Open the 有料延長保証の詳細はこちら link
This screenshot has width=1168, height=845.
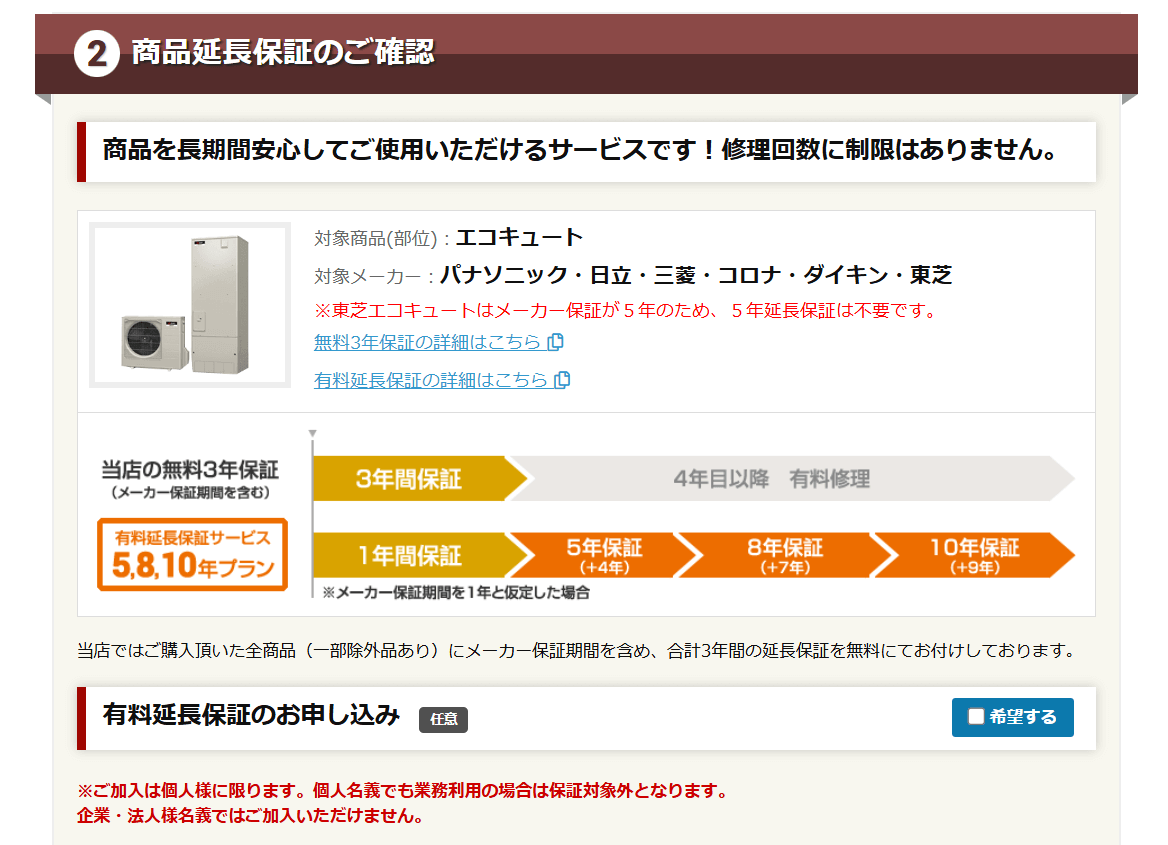pos(431,380)
